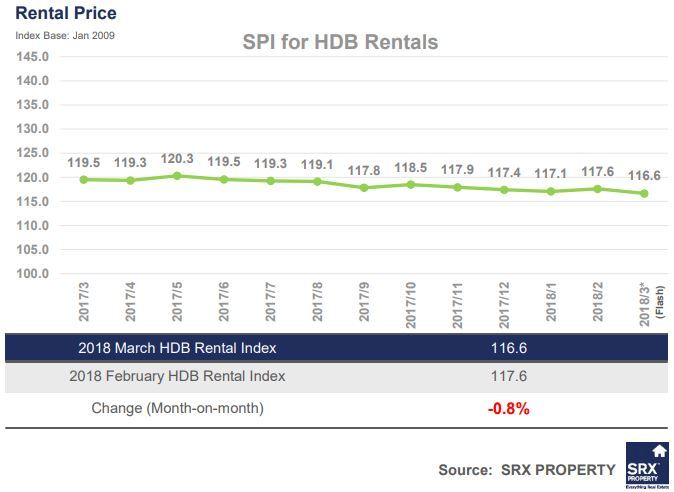Viewport: 674px width, 492px height.
Task: Click the Rental Price heading
Action: pos(66,13)
